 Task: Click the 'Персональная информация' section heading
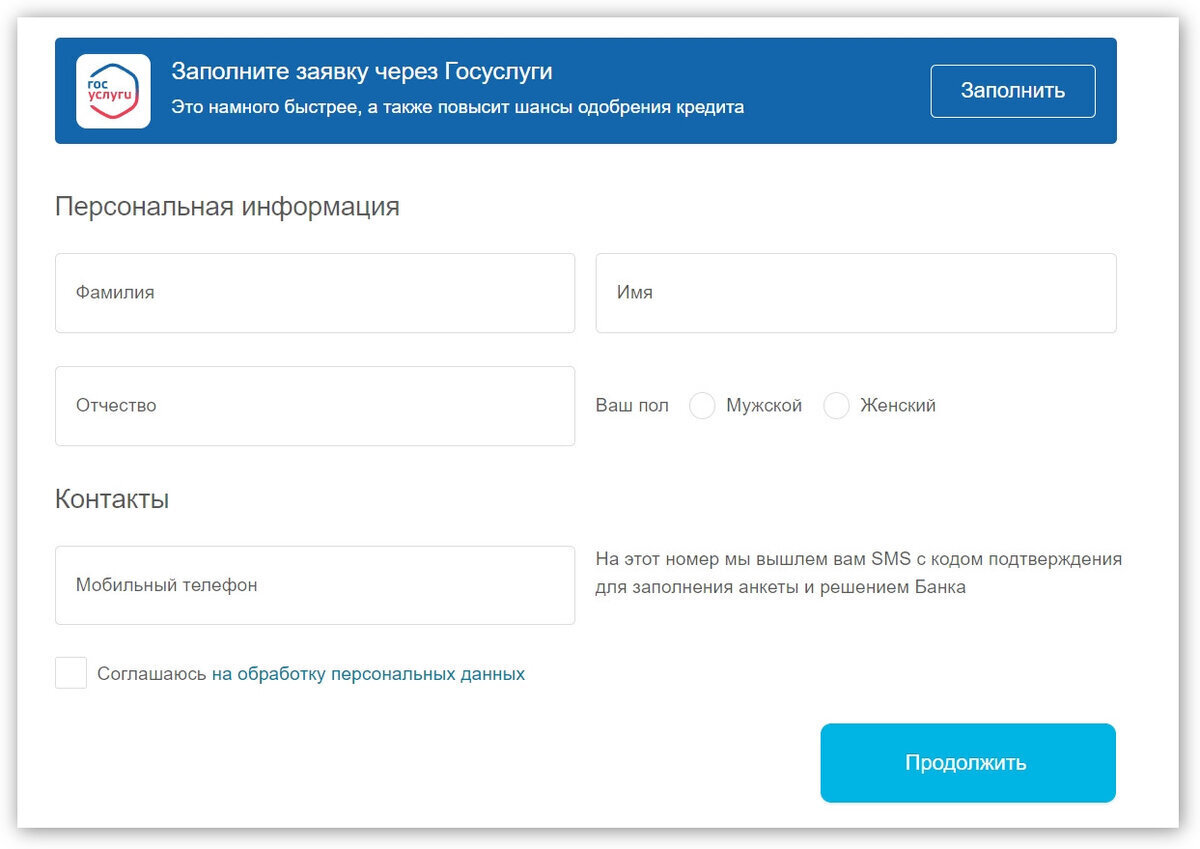(x=227, y=207)
